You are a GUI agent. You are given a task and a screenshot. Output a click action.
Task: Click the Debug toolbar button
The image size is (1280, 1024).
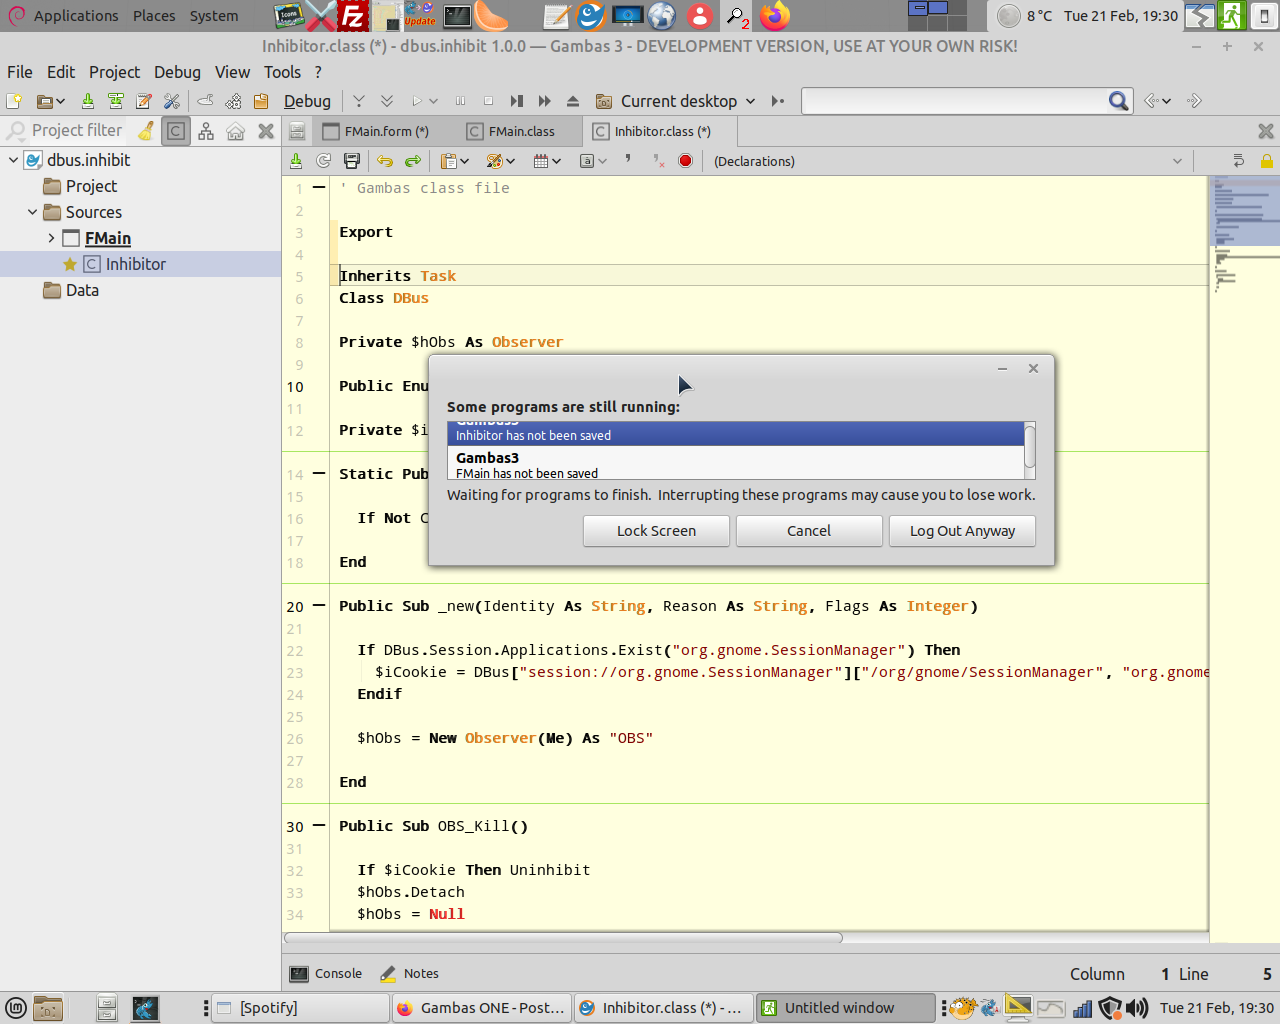307,101
